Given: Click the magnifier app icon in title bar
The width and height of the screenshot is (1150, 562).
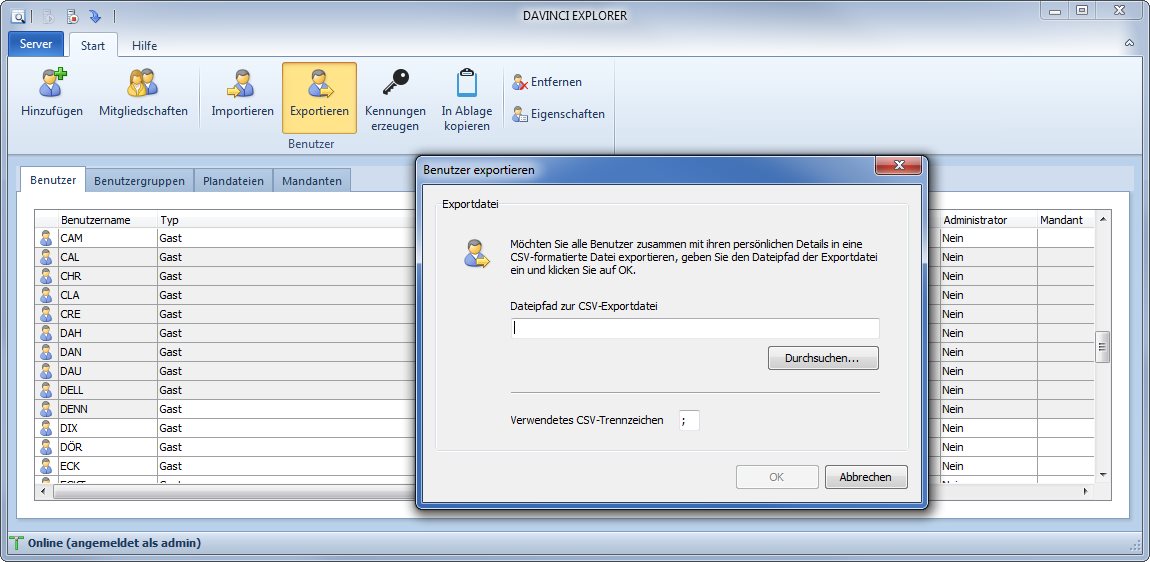Looking at the screenshot, I should pos(18,16).
